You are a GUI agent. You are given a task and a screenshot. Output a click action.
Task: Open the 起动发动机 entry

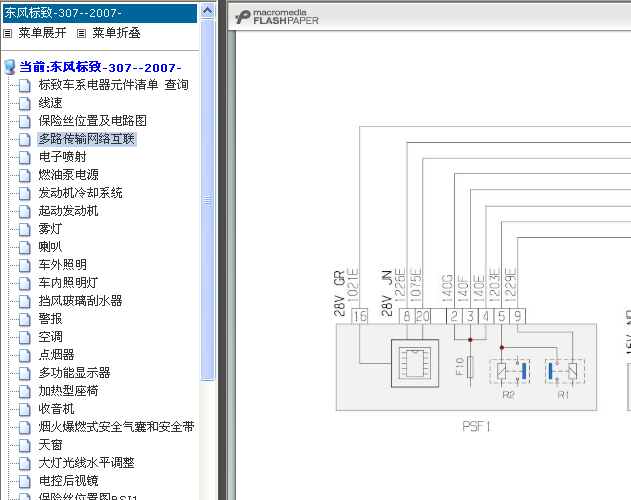click(68, 211)
